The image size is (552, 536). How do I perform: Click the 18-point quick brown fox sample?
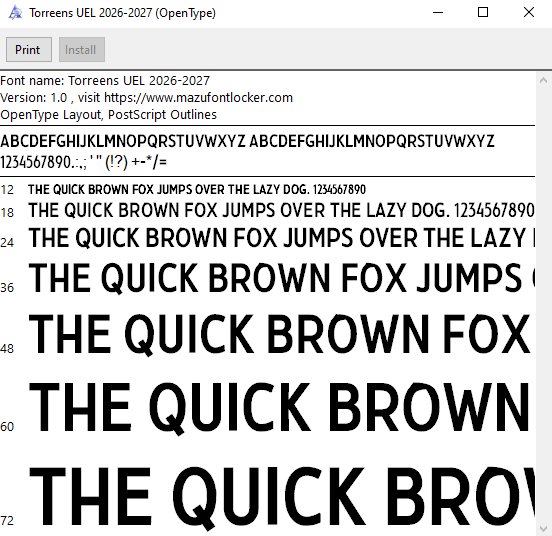tap(281, 210)
